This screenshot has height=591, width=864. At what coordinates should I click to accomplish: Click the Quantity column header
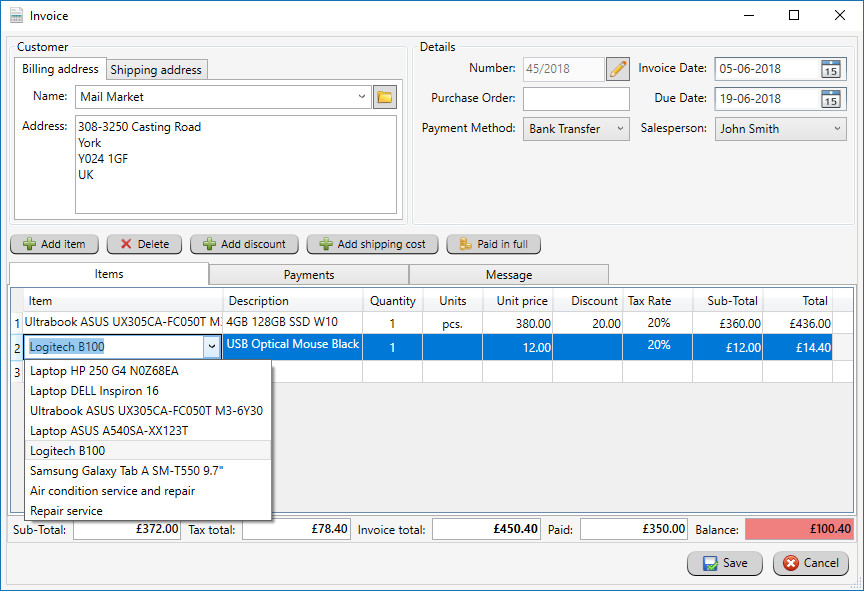click(x=393, y=301)
